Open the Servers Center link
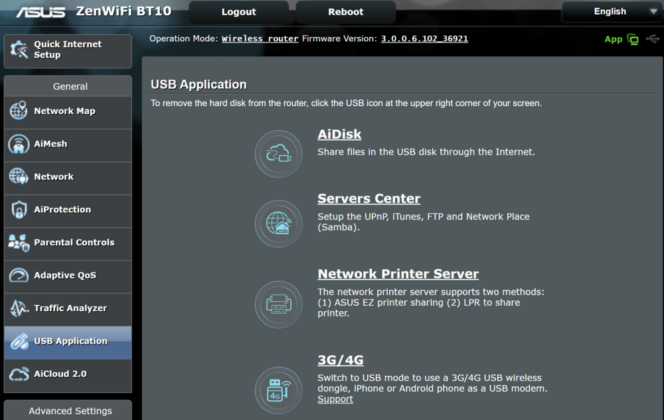The height and width of the screenshot is (420, 664). pos(369,199)
